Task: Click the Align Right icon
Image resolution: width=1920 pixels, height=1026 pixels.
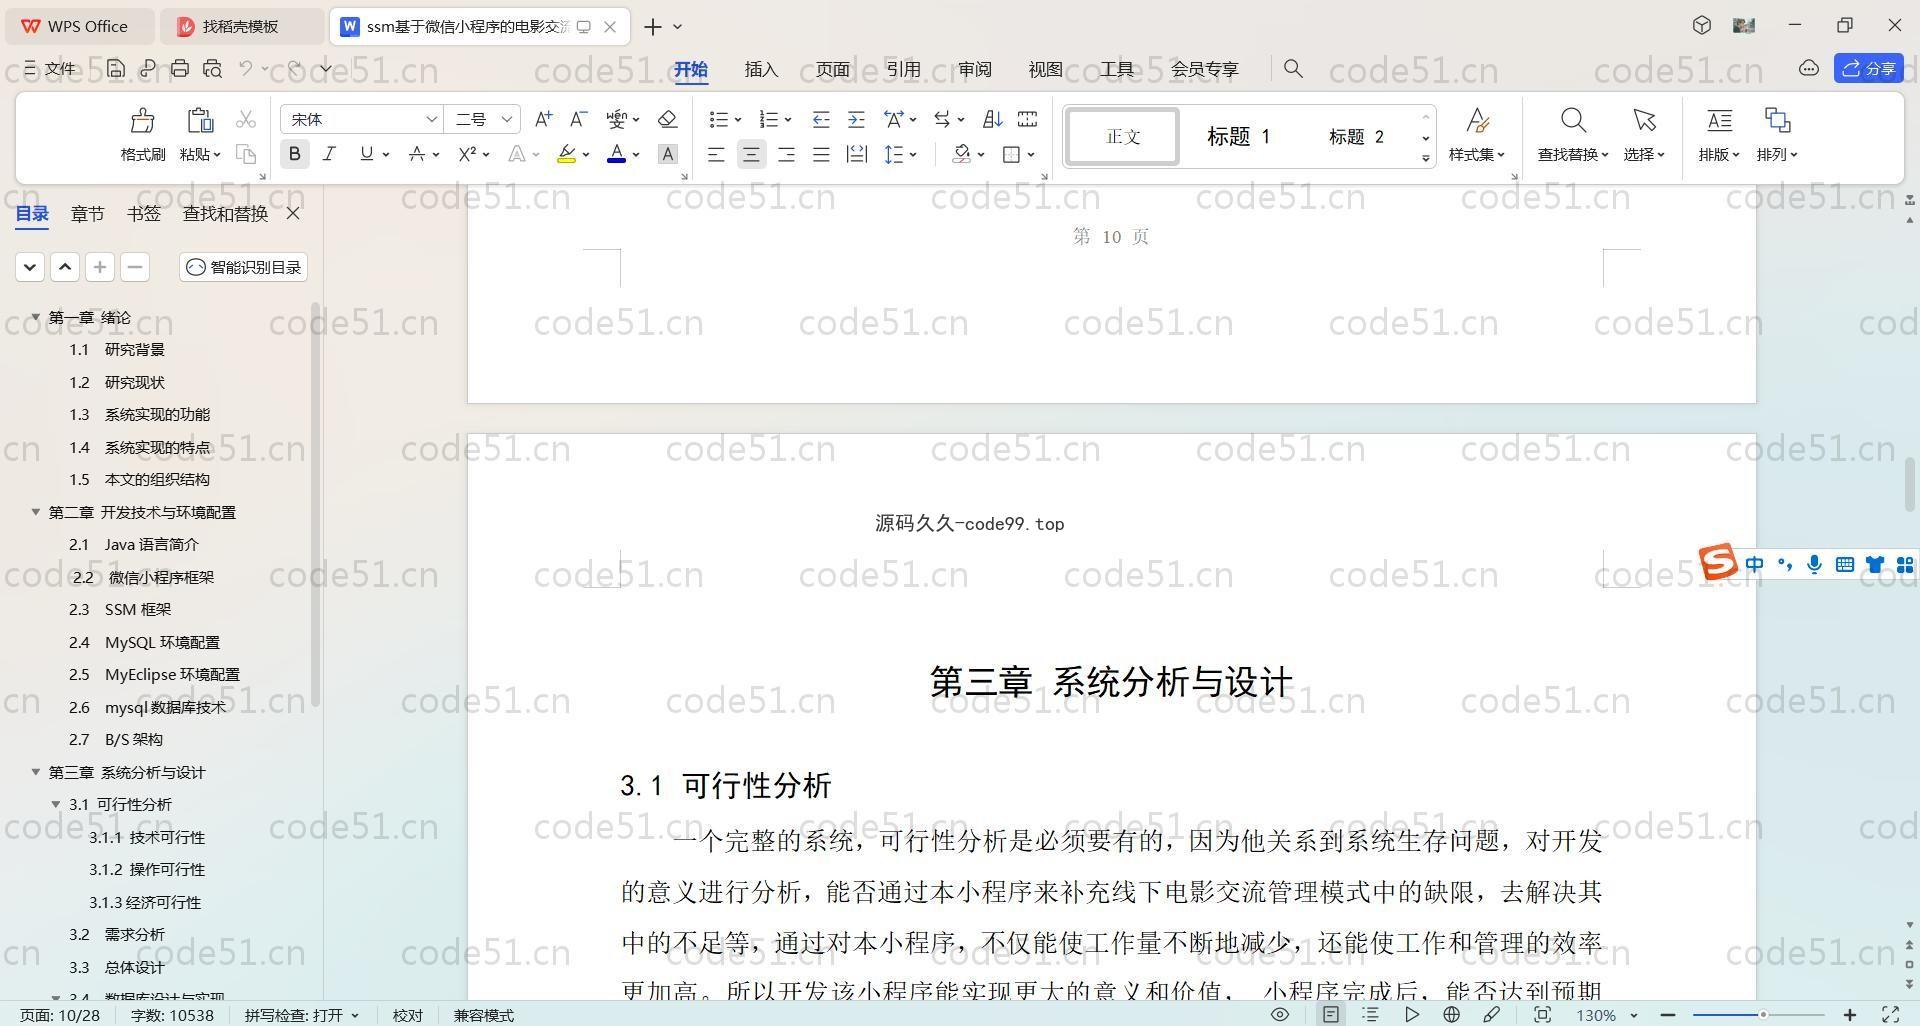Action: click(x=786, y=154)
